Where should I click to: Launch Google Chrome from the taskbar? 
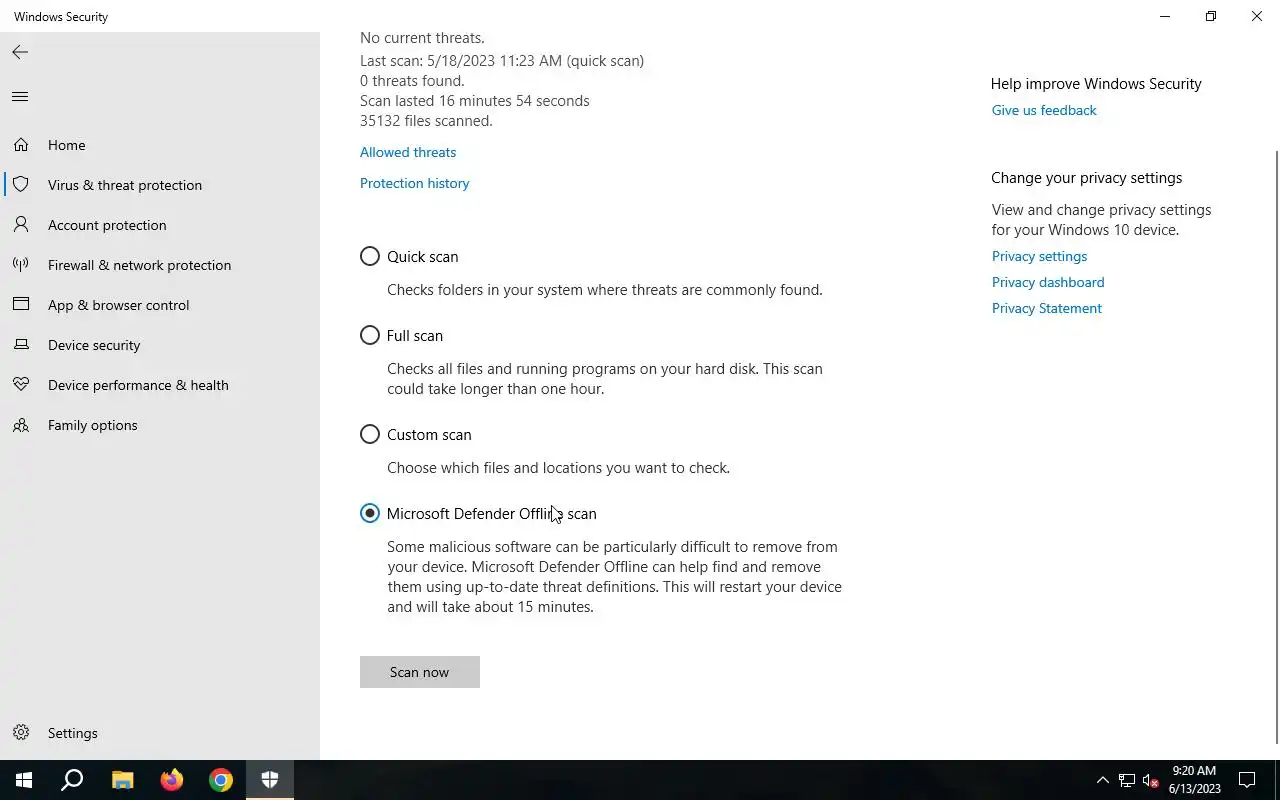[221, 780]
